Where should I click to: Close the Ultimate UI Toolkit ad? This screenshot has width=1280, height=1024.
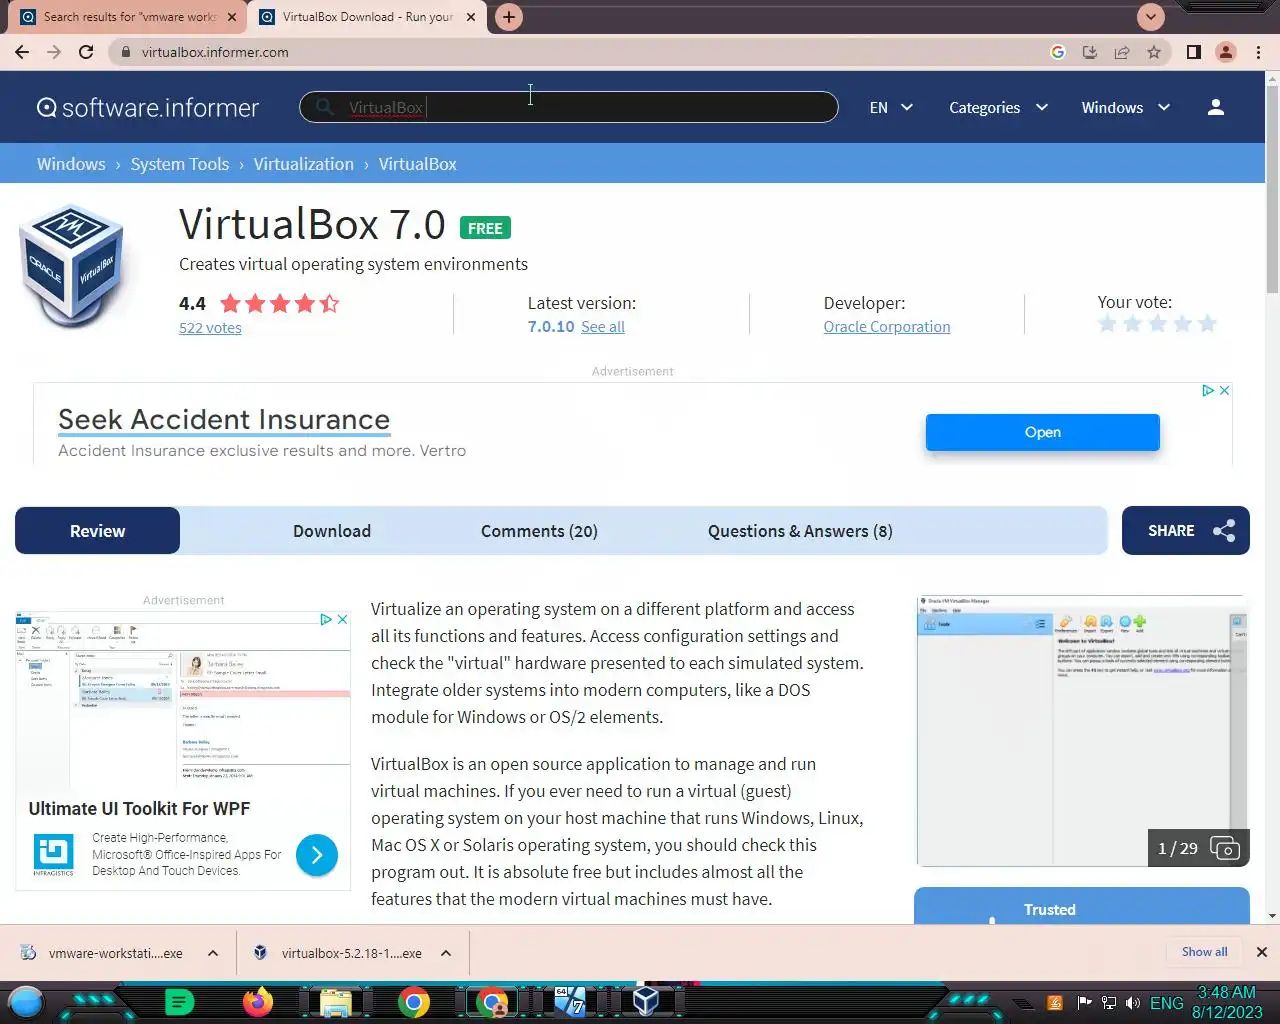(342, 619)
